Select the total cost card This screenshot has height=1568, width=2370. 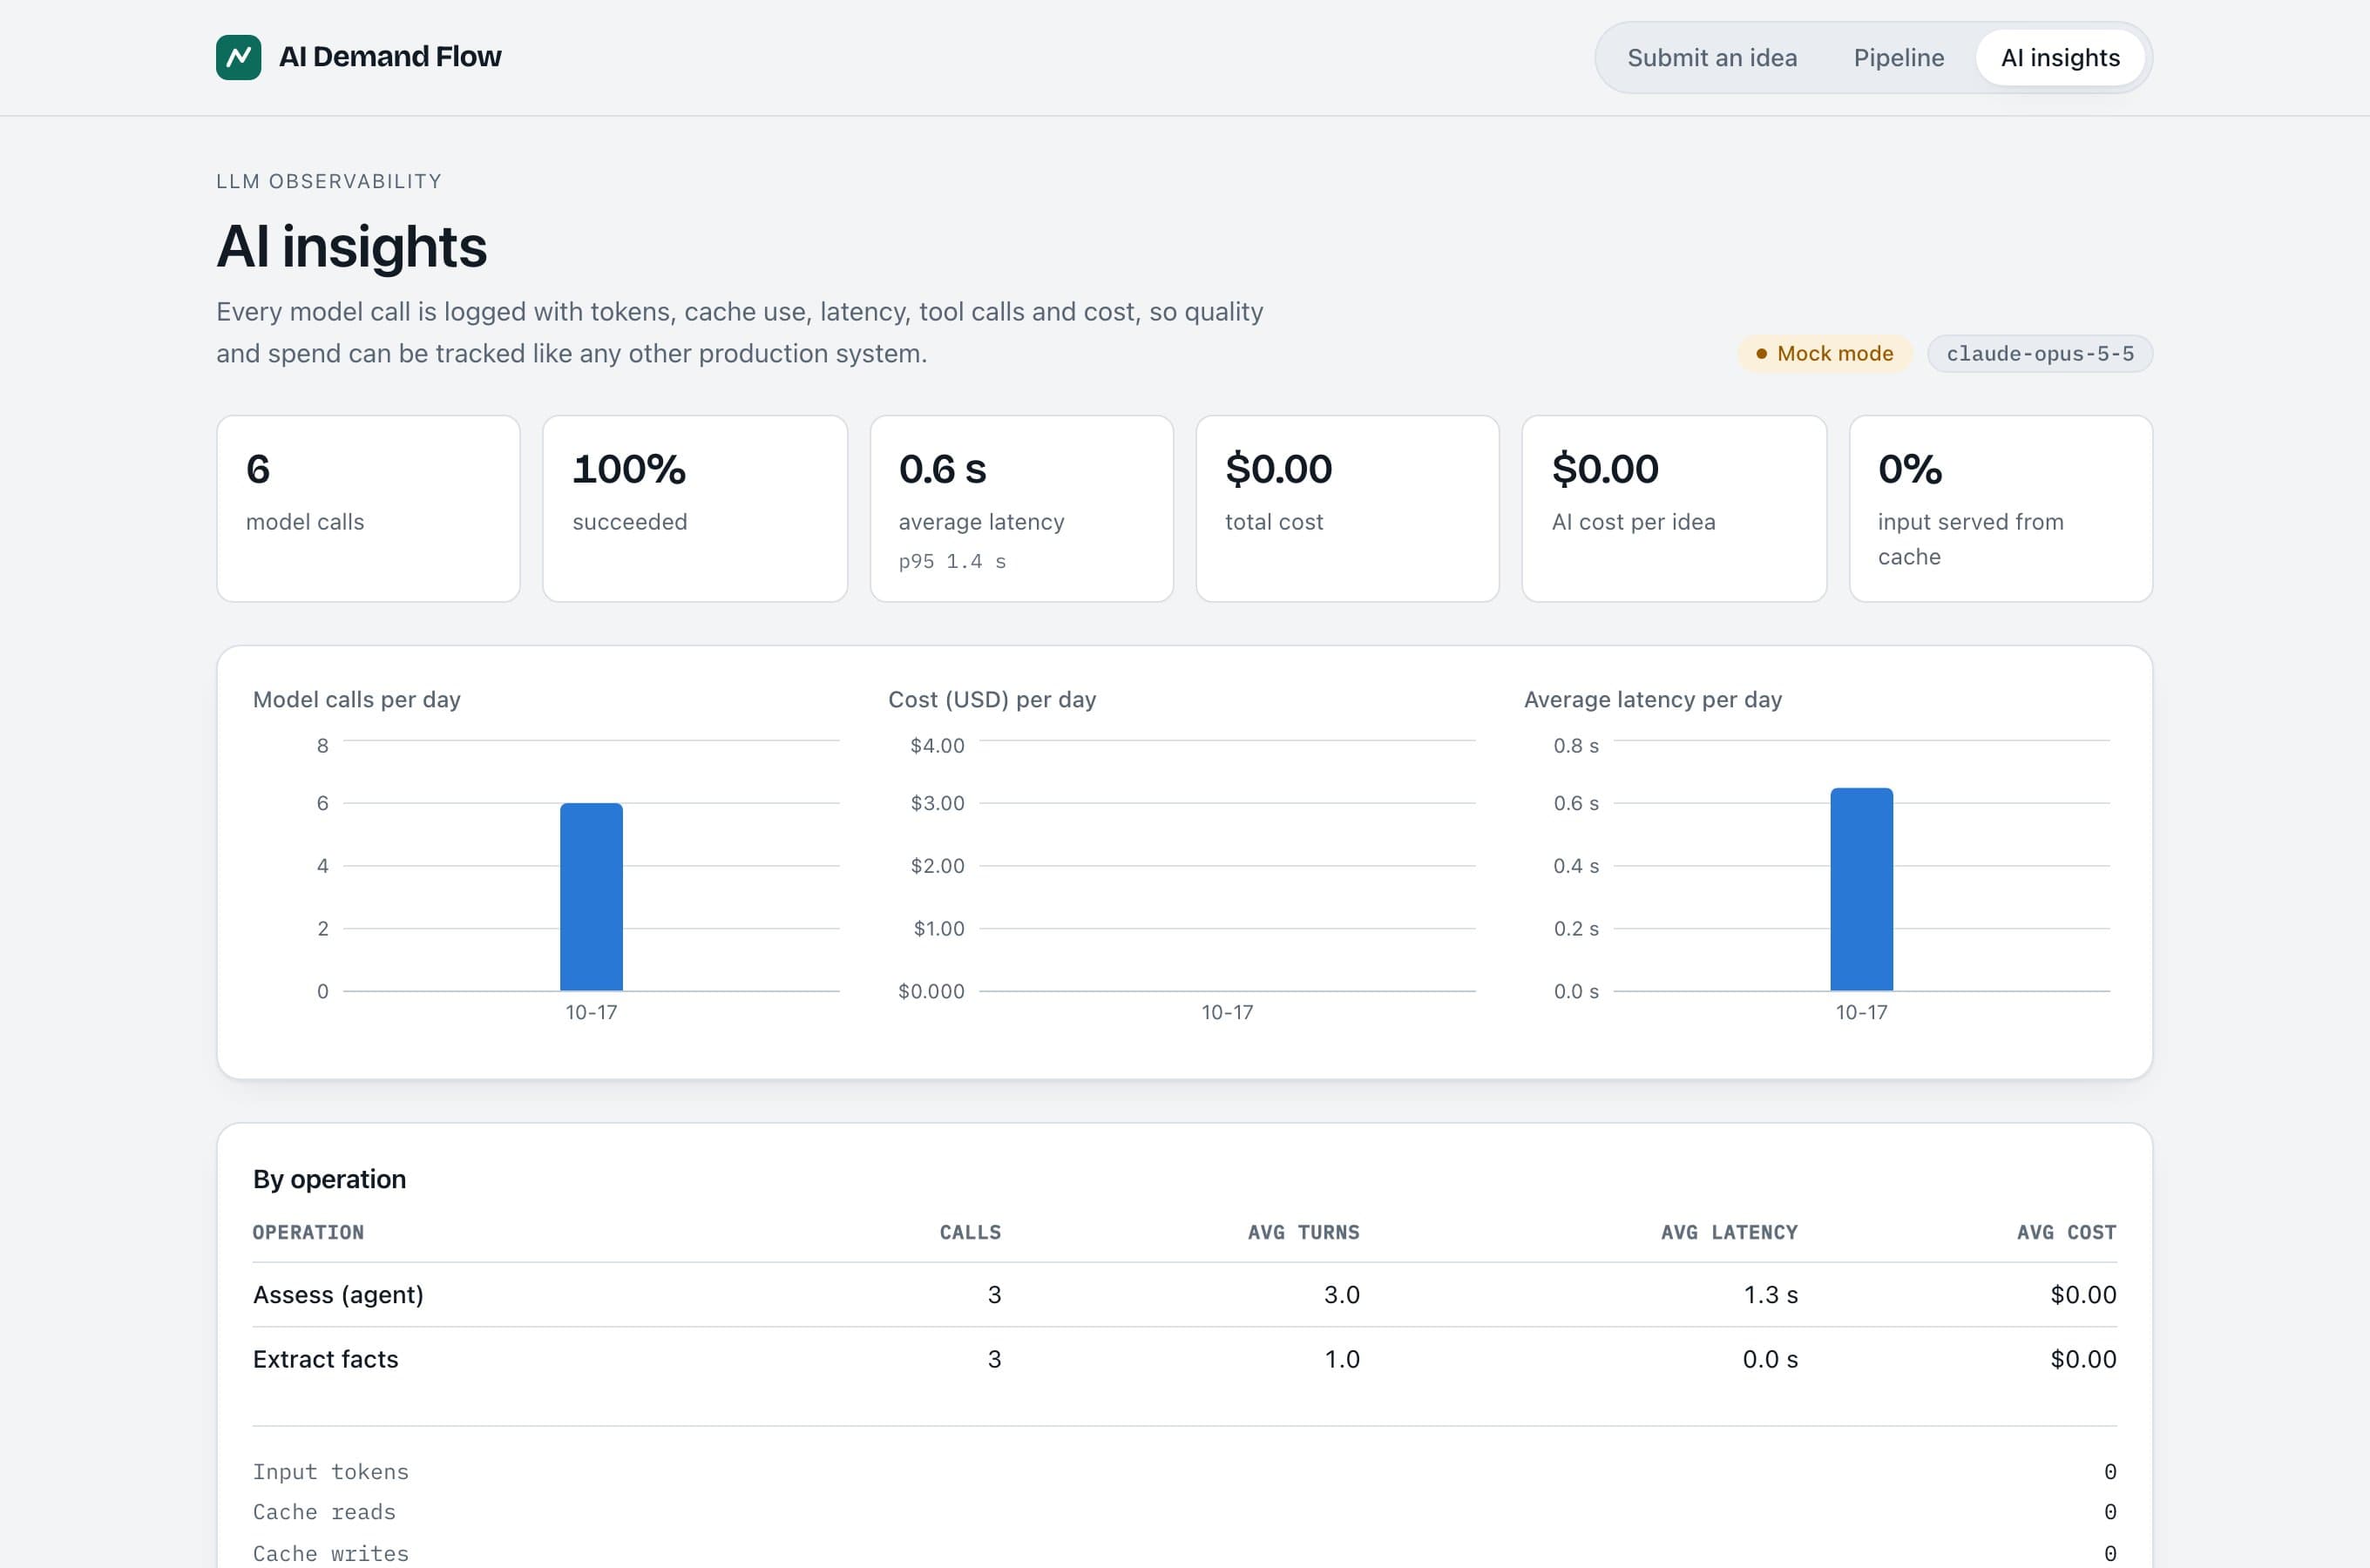(x=1347, y=508)
